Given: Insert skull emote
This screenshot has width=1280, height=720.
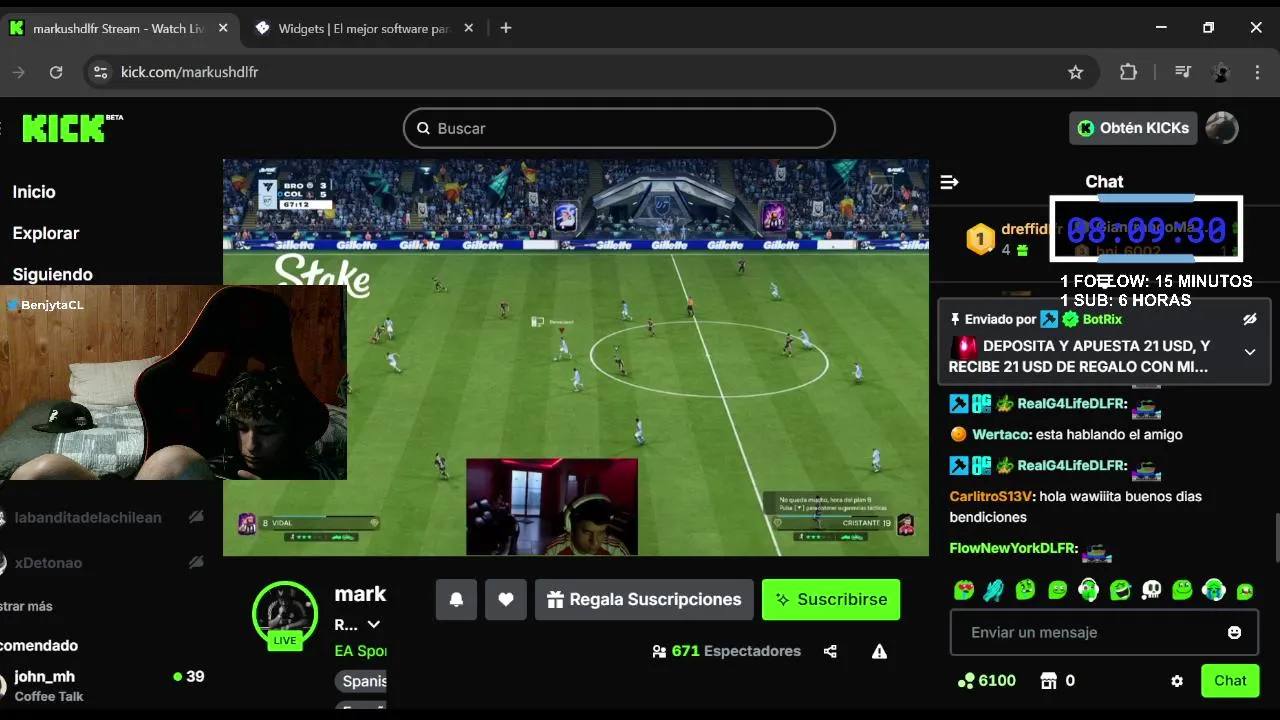Looking at the screenshot, I should click(1151, 590).
